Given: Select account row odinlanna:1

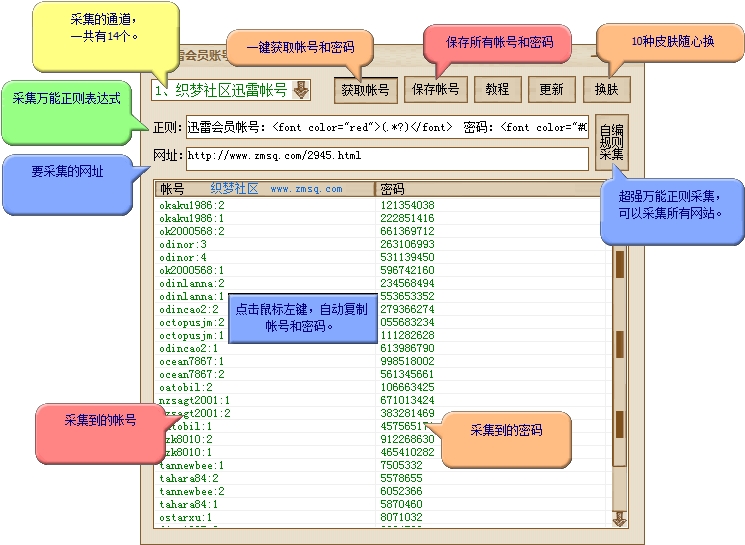Looking at the screenshot, I should 192,296.
